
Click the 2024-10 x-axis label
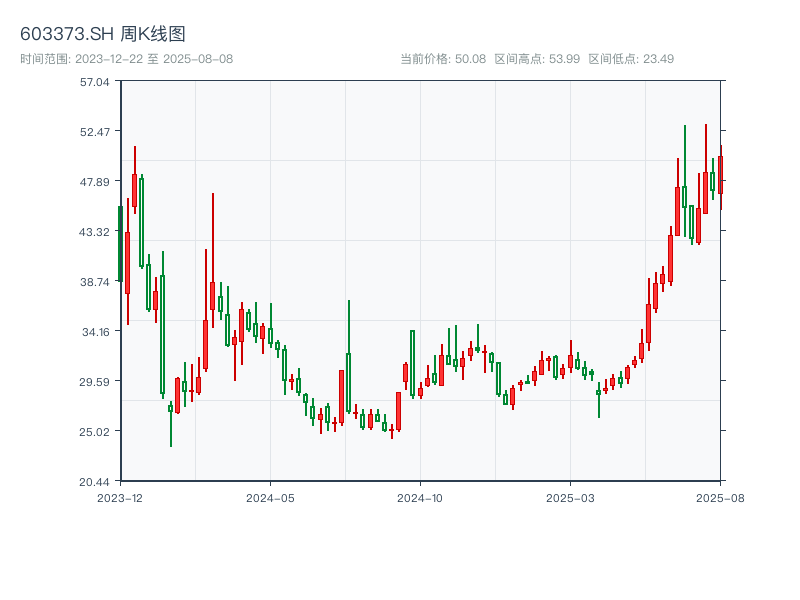[420, 498]
